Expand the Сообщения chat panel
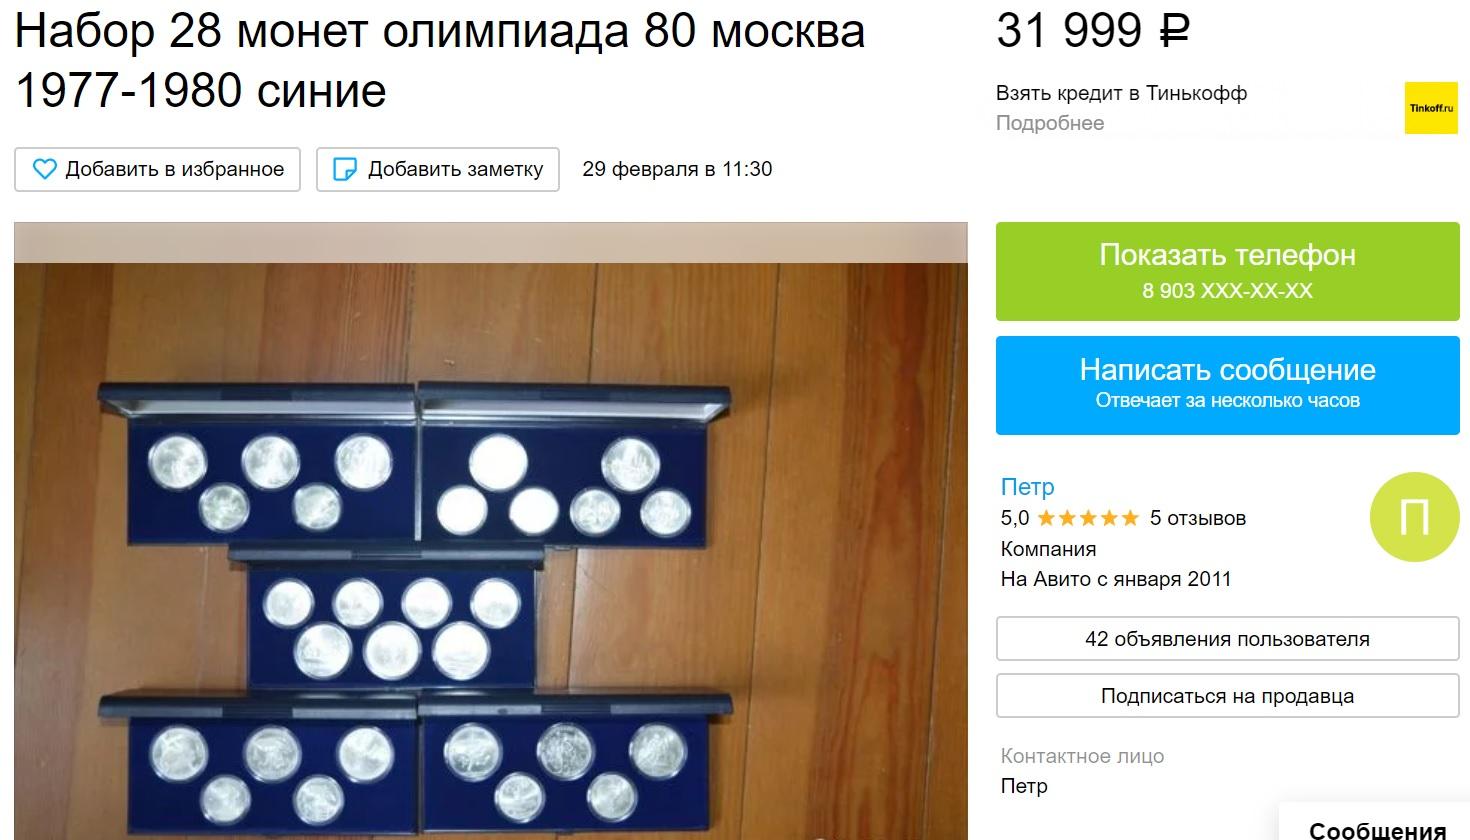 (x=1376, y=826)
